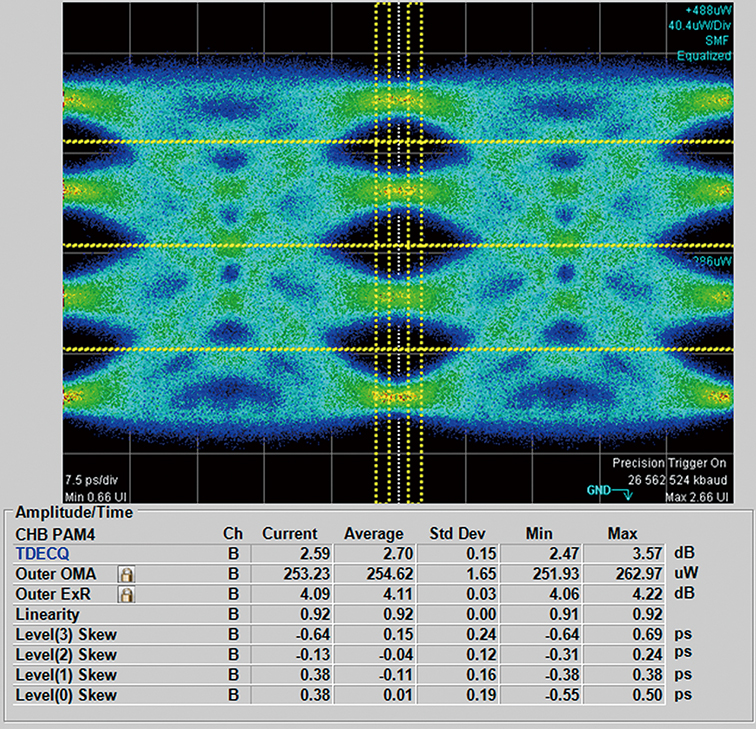Click the Min 0.66 UI label
The height and width of the screenshot is (729, 756).
(95, 497)
